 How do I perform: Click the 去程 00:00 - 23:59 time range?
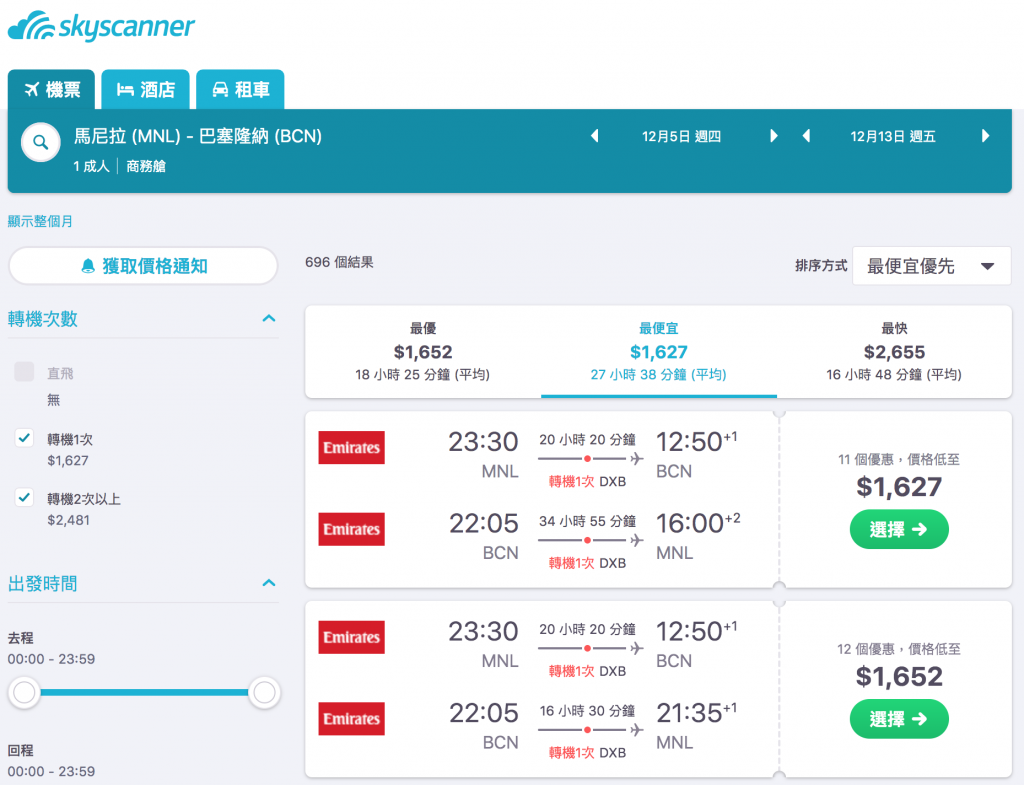pyautogui.click(x=51, y=659)
